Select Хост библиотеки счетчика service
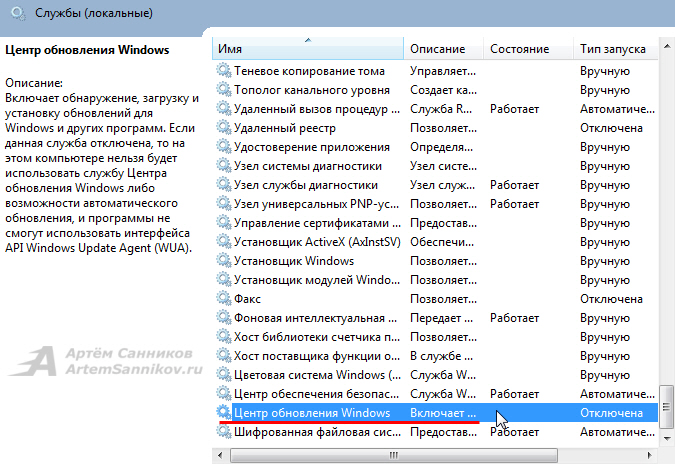This screenshot has height=464, width=675. point(317,337)
